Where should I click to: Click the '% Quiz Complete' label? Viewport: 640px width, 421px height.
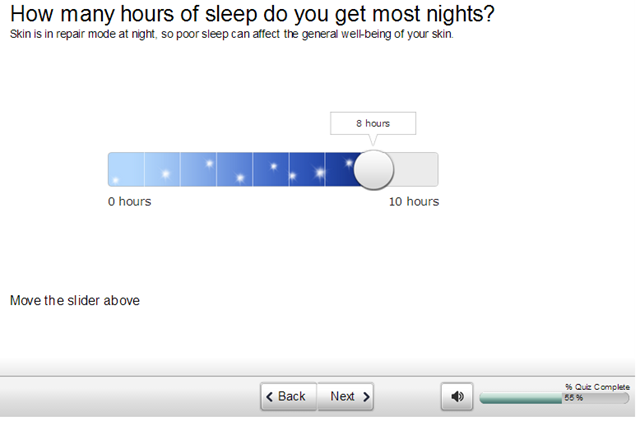597,387
